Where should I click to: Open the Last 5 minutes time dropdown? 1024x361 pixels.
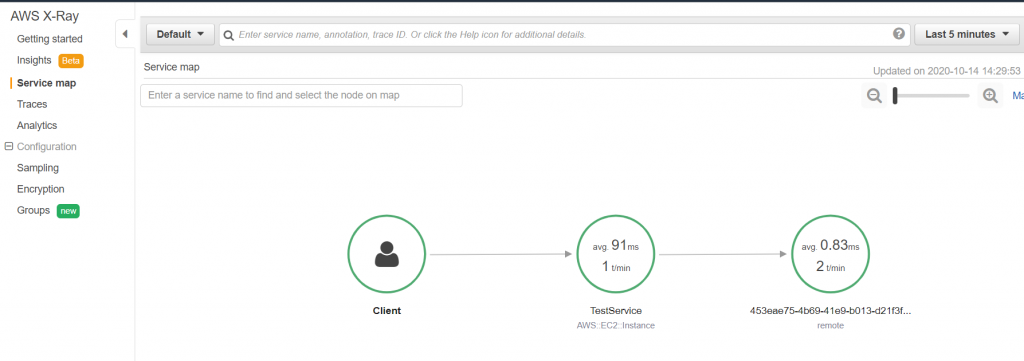point(967,34)
